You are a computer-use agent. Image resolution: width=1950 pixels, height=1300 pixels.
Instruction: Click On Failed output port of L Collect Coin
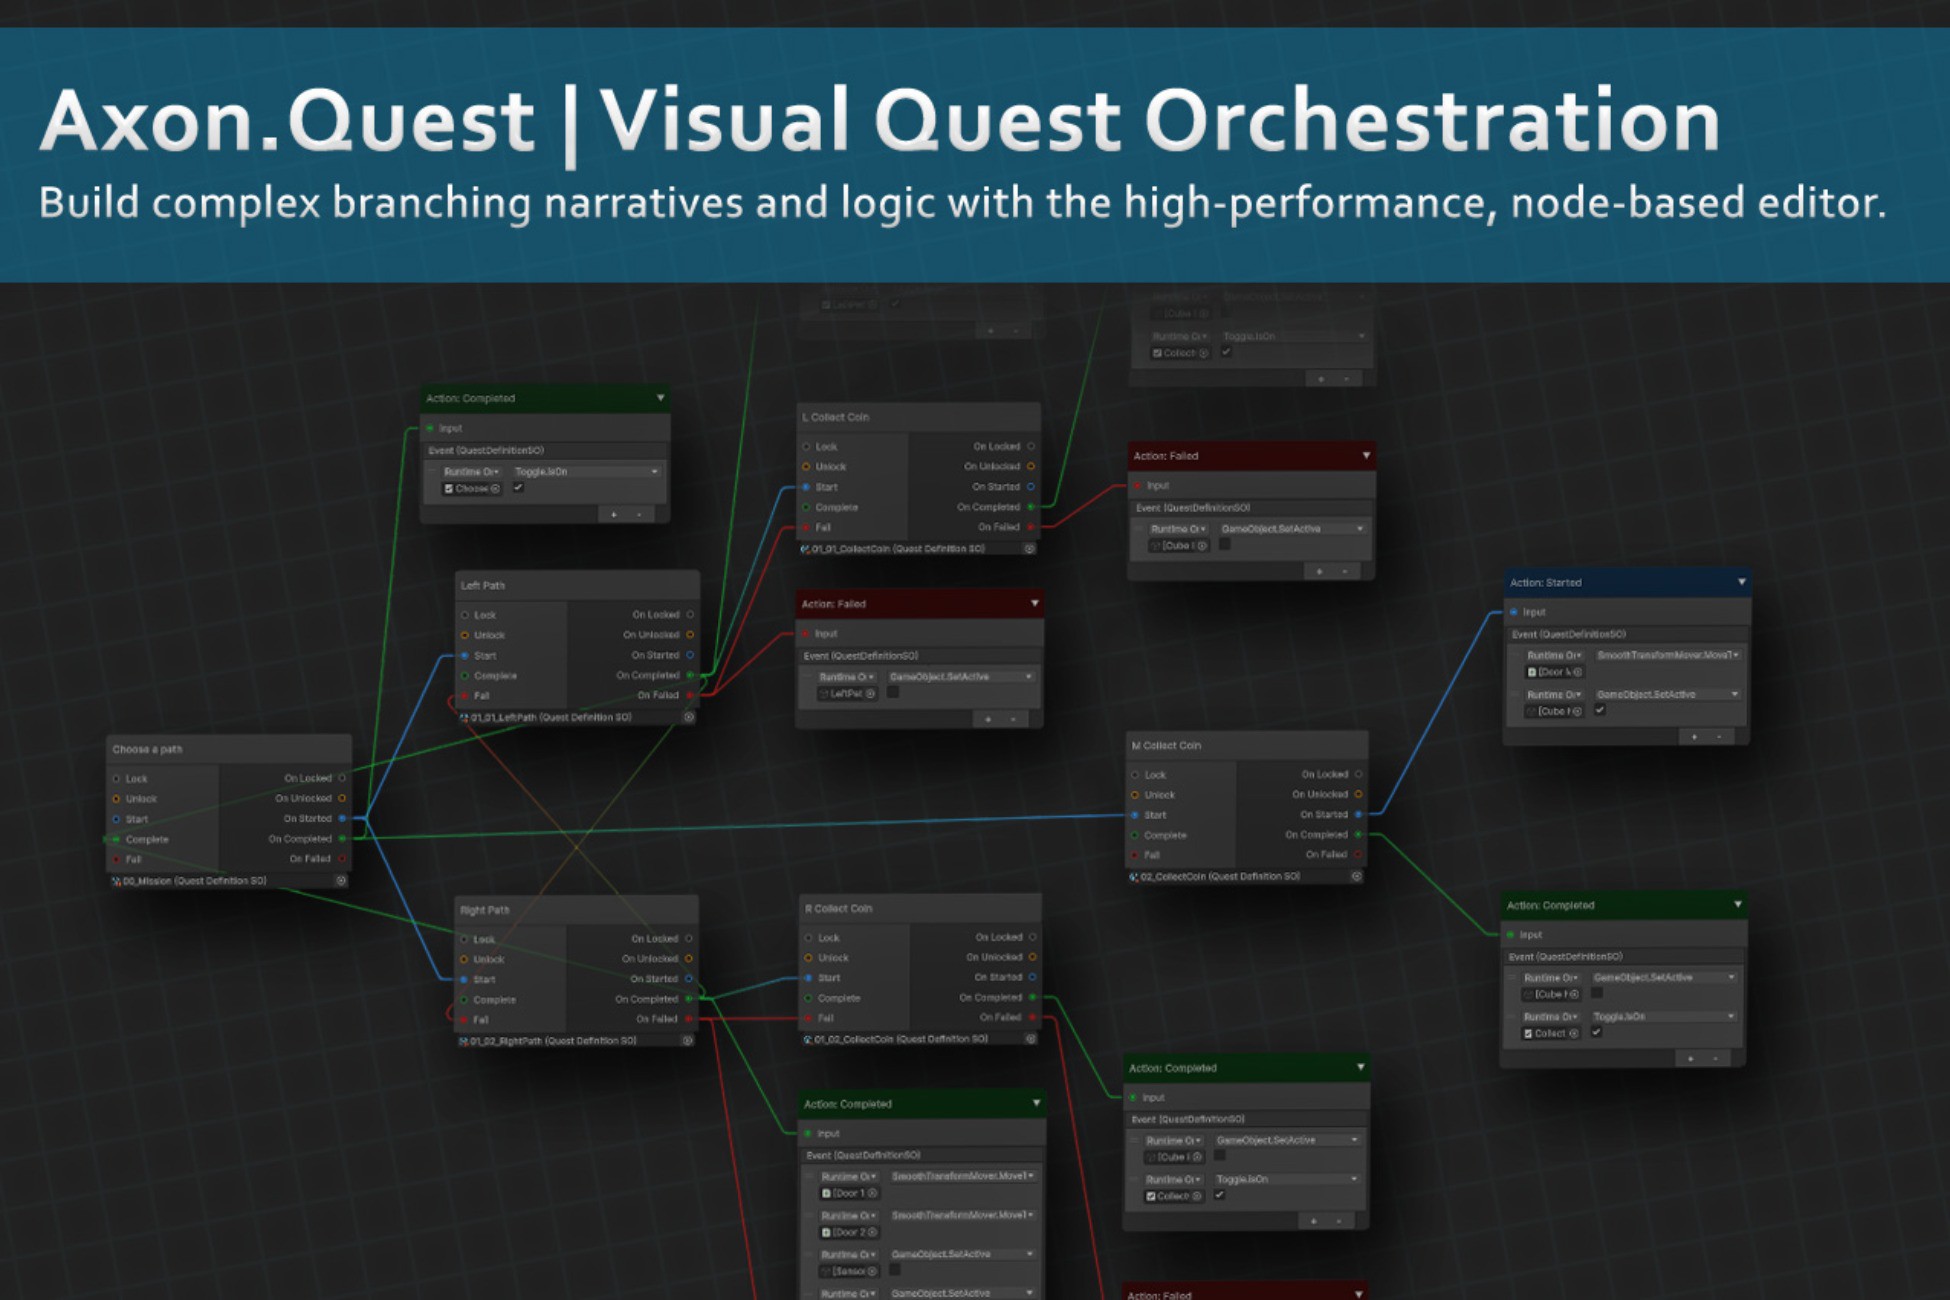pyautogui.click(x=1031, y=527)
